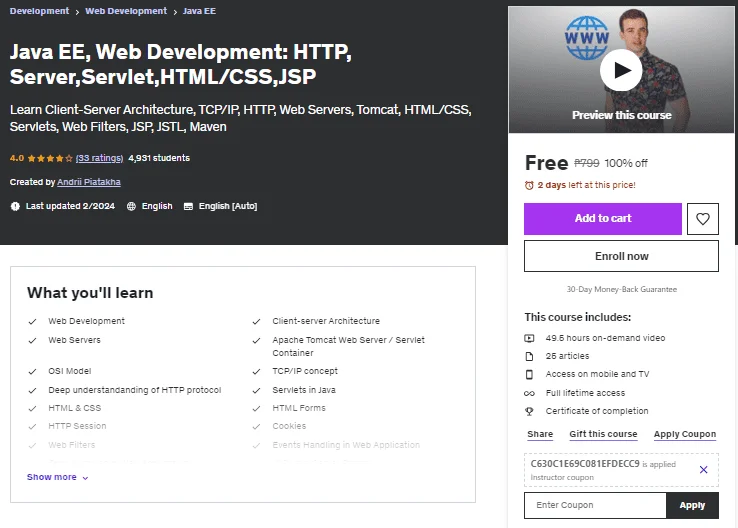The image size is (738, 528).
Task: Click the checkmark beside Servlets in Java
Action: [257, 390]
